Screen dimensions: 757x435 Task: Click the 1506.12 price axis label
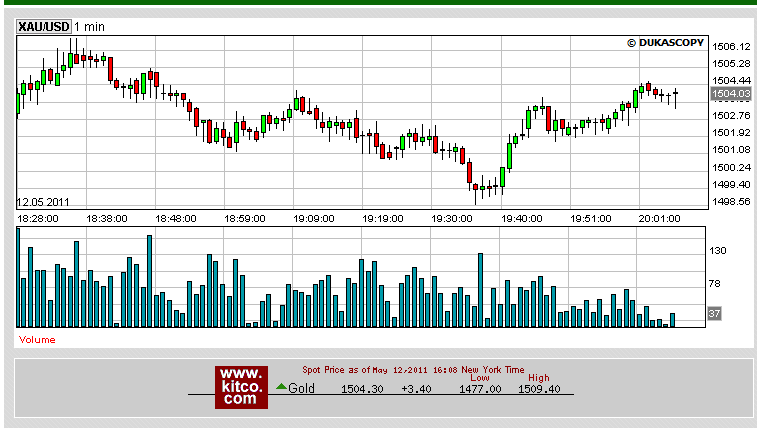[x=732, y=46]
